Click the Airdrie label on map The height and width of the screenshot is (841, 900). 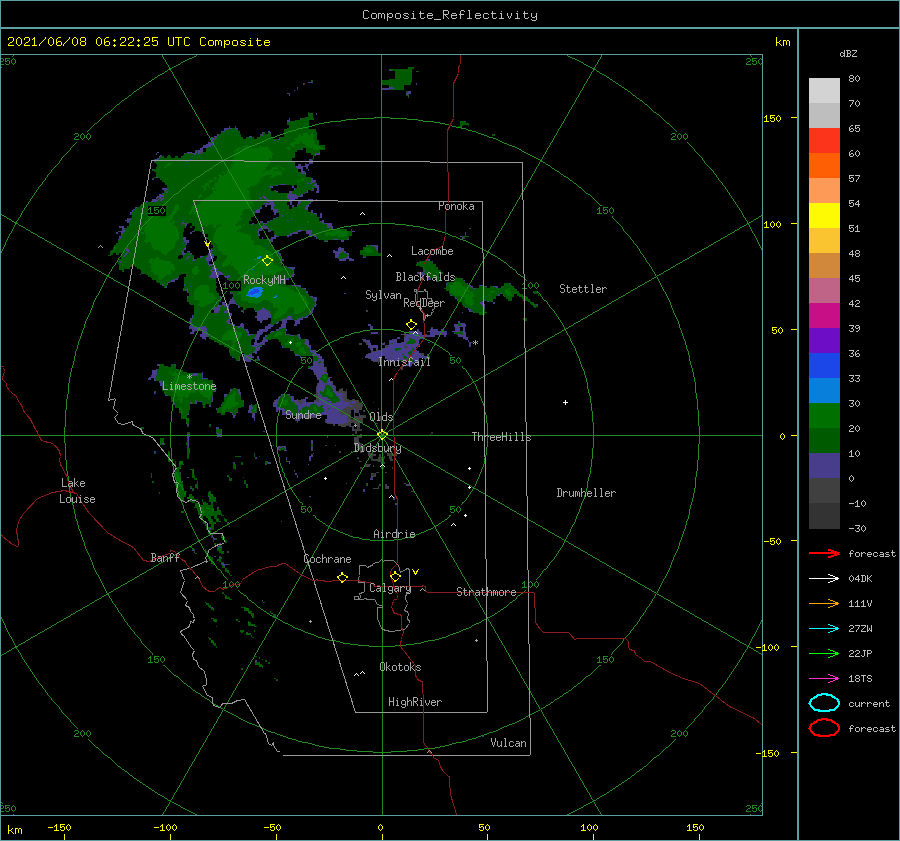click(x=394, y=534)
